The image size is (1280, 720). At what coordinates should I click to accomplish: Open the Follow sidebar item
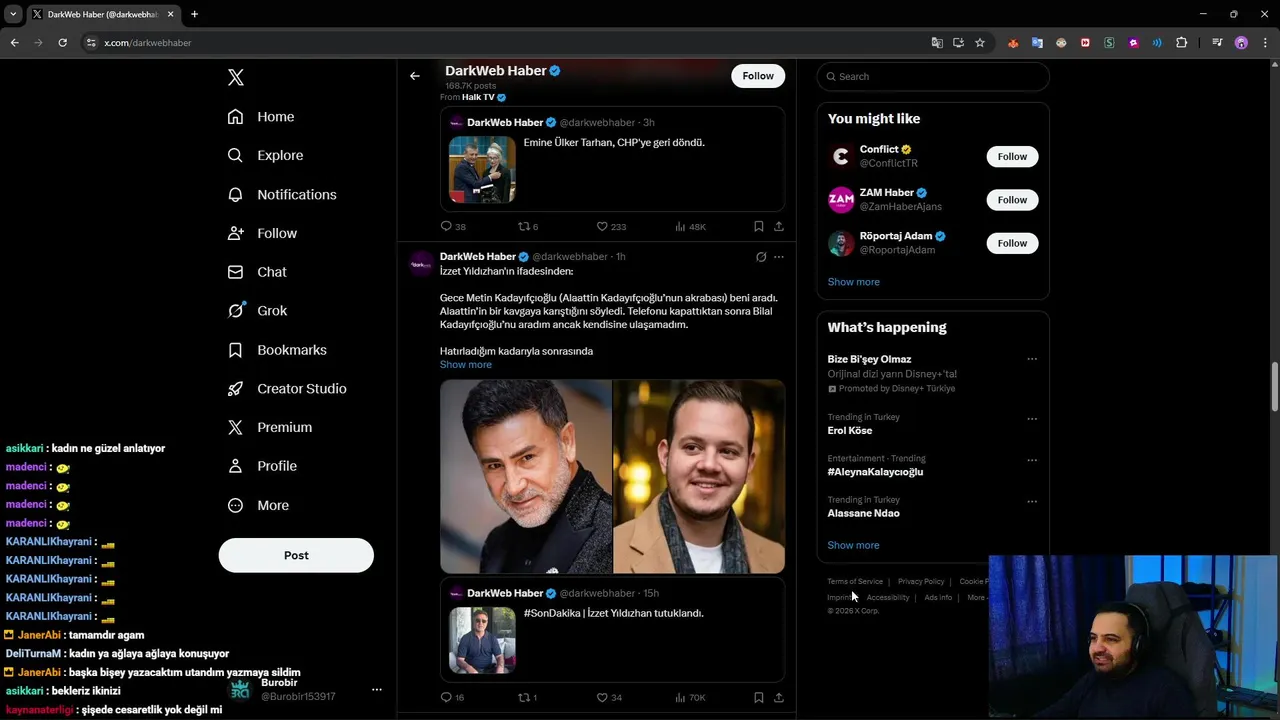tap(262, 233)
